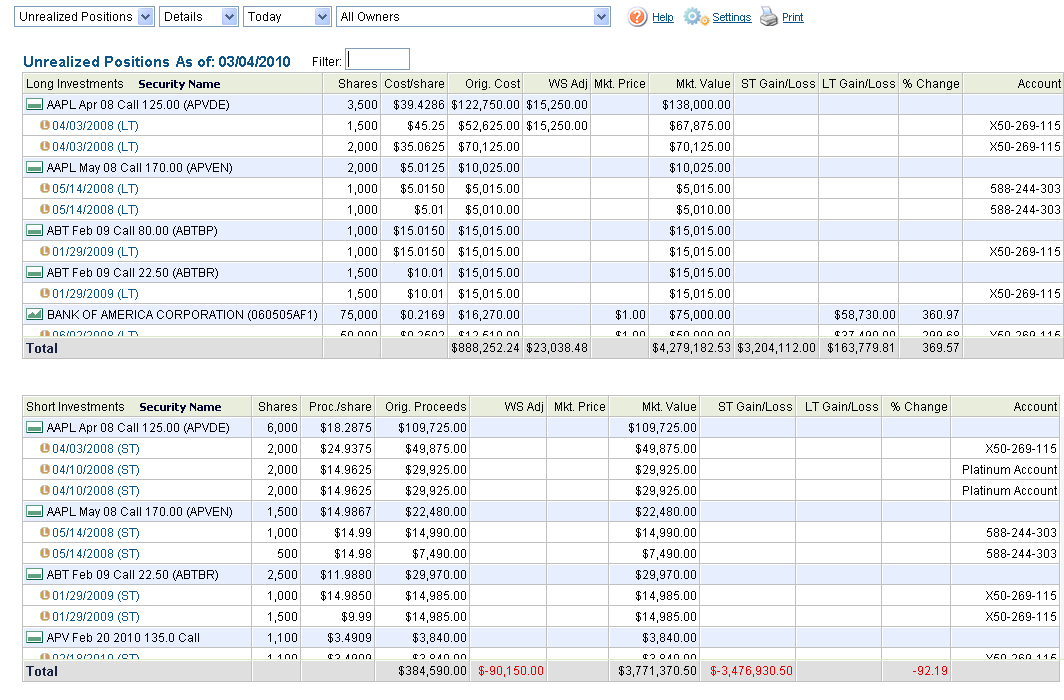Click clock icon beside 05/14/2008 (LT) at $5.01
Screen dimensions: 1064x700
(45, 210)
